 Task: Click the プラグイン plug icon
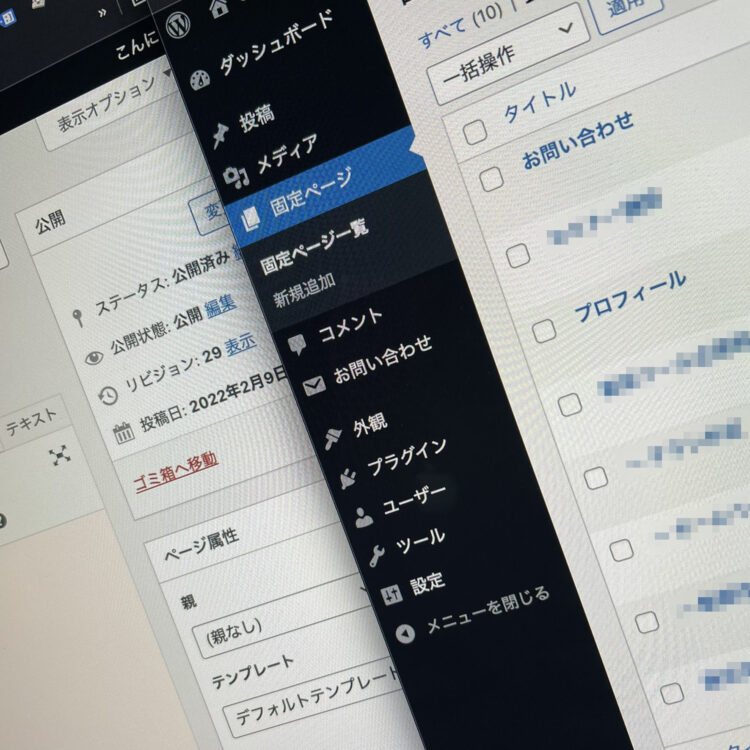point(348,479)
